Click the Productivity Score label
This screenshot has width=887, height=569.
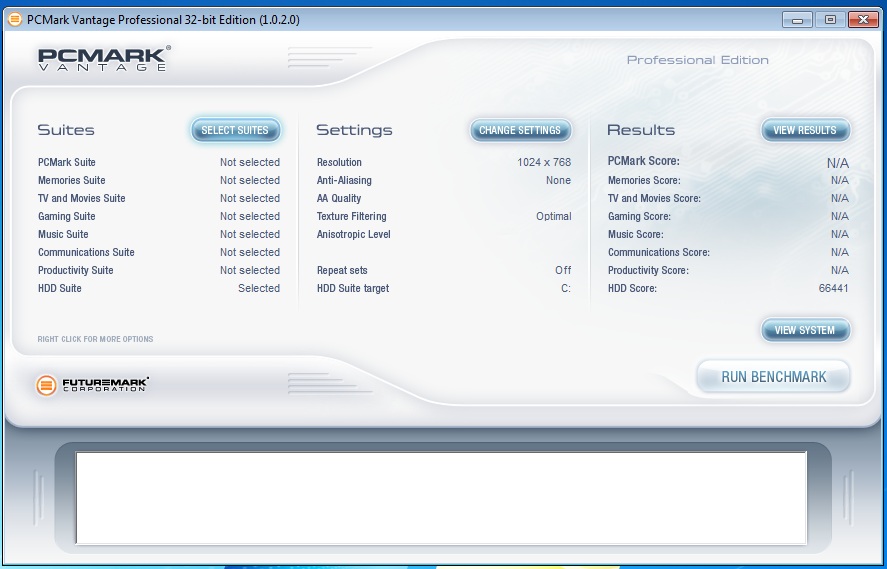648,270
